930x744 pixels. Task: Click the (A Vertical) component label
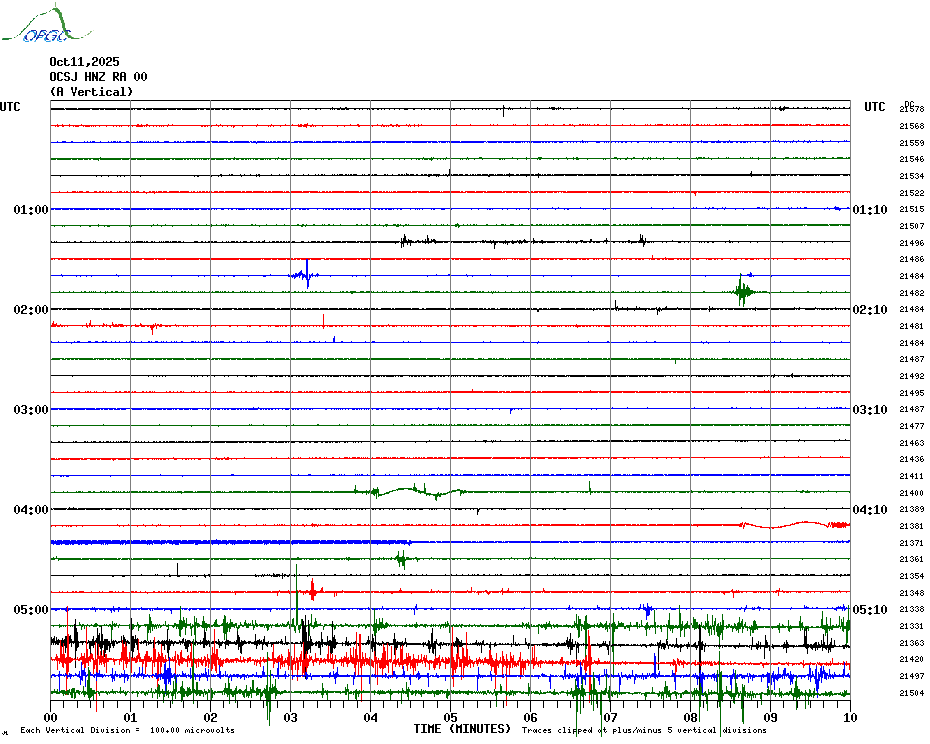point(91,92)
